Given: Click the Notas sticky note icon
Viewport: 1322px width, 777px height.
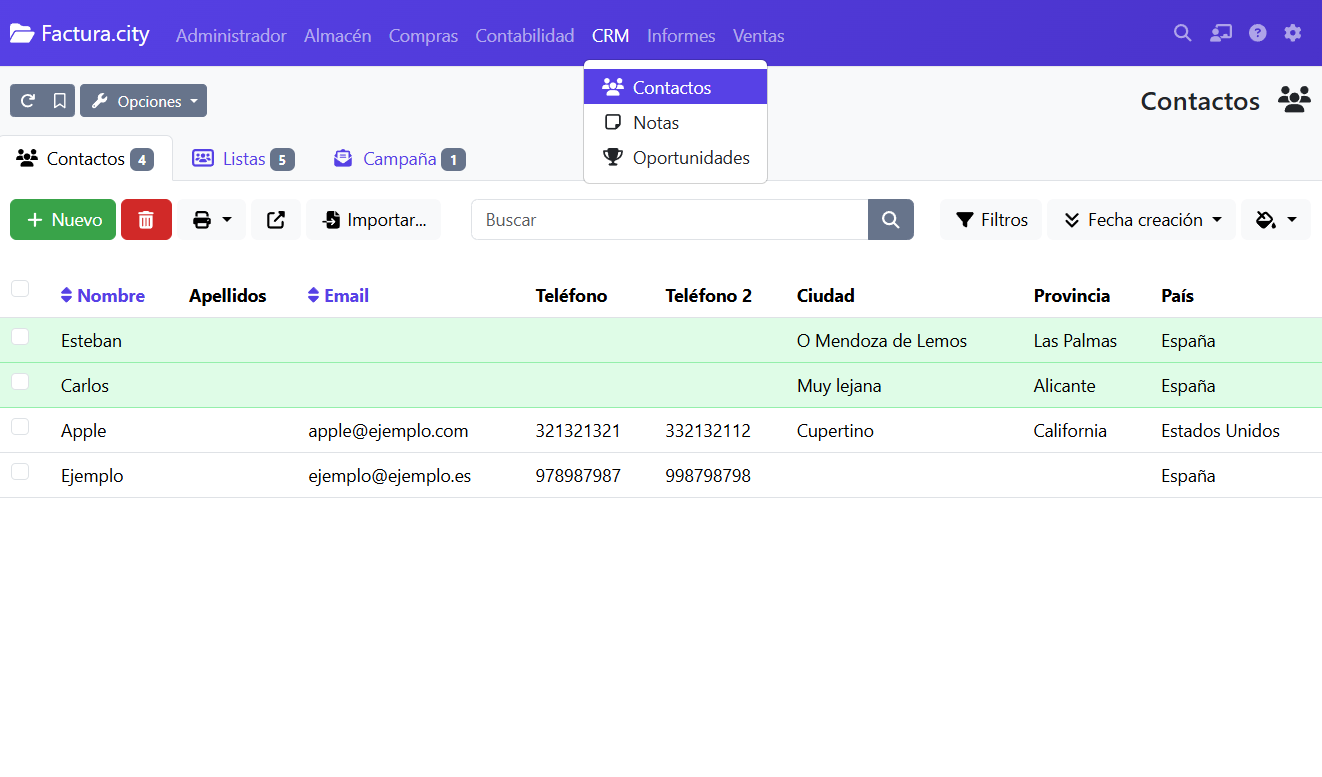Looking at the screenshot, I should pos(613,123).
